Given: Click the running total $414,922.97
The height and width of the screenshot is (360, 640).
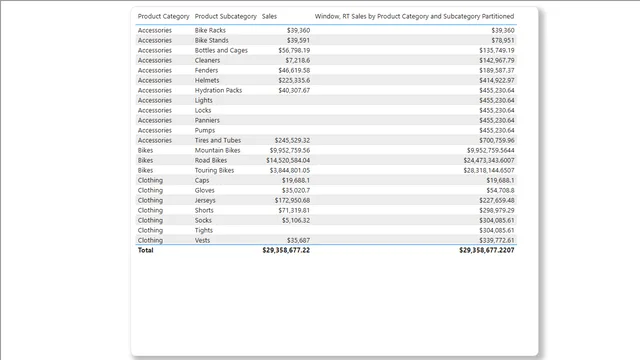Looking at the screenshot, I should [x=497, y=80].
